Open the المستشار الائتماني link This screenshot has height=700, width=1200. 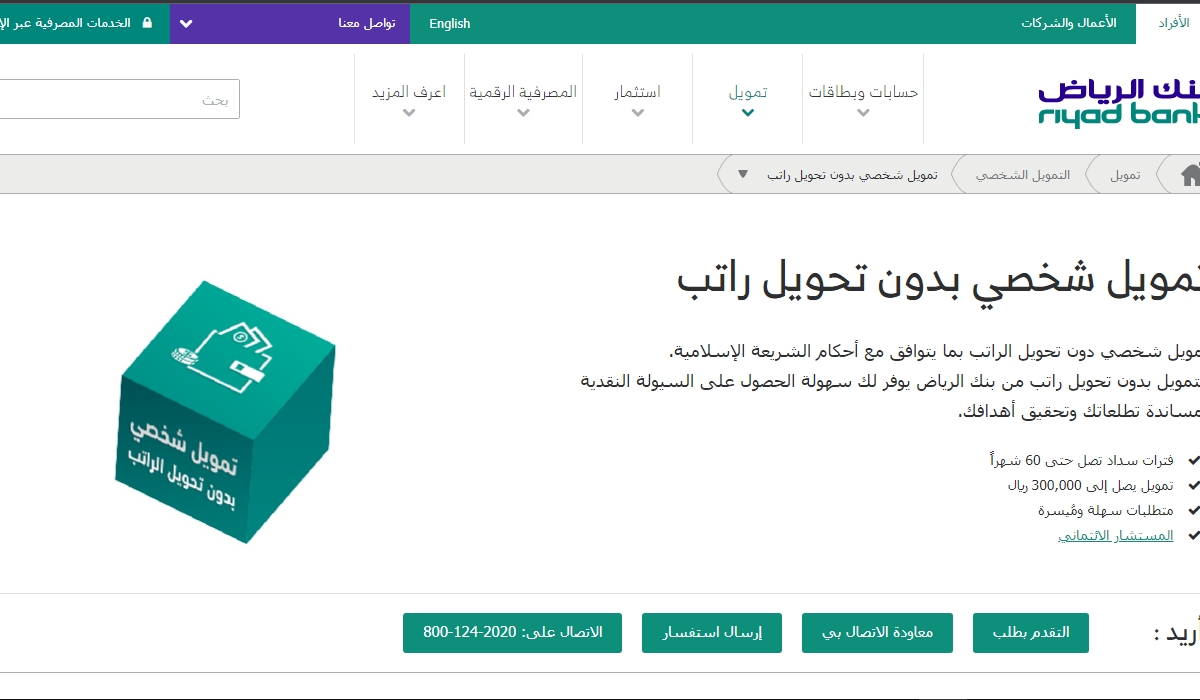pos(1116,536)
